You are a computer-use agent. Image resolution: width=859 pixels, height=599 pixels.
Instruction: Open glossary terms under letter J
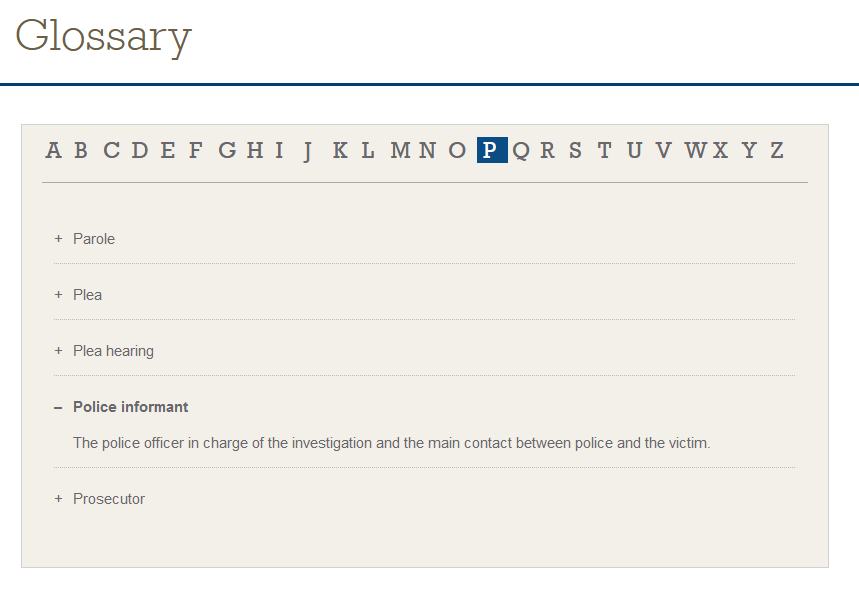click(x=308, y=150)
